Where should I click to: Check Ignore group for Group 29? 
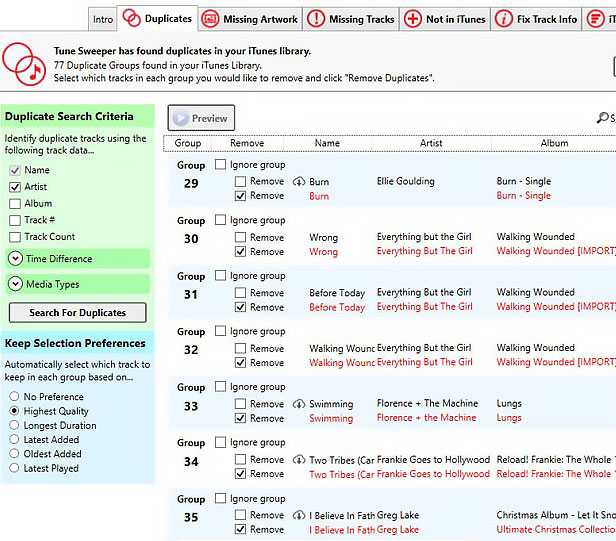[x=220, y=164]
